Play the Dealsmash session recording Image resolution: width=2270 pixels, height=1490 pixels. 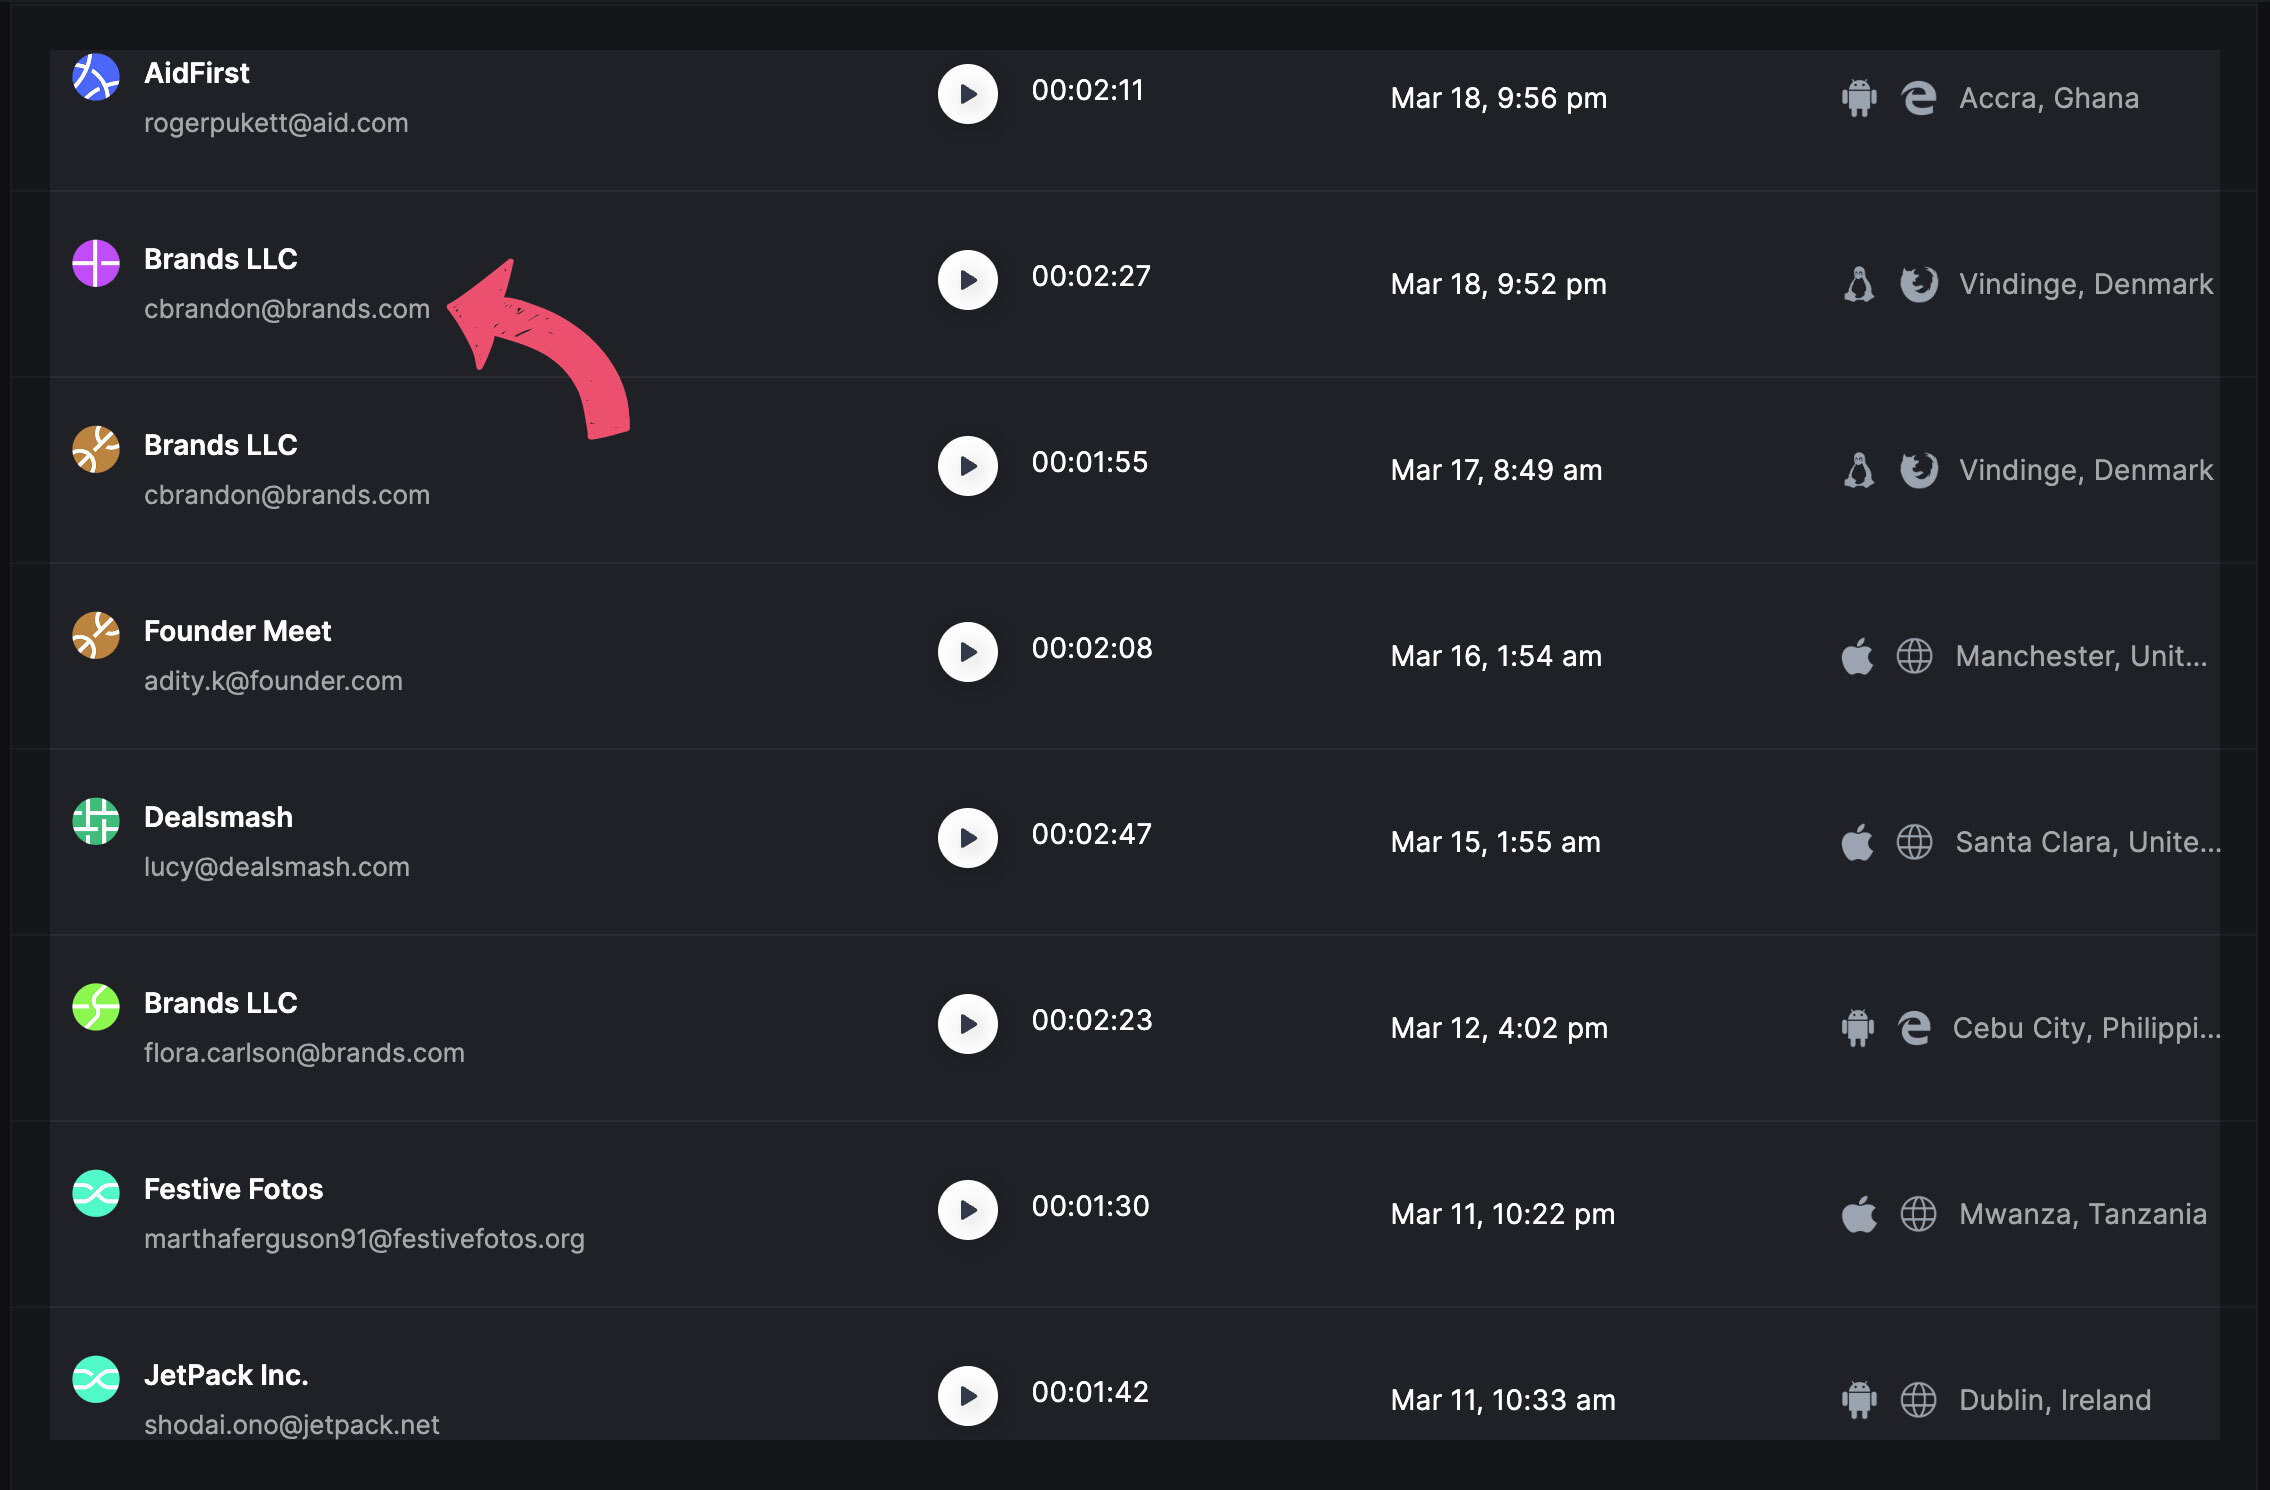click(967, 838)
